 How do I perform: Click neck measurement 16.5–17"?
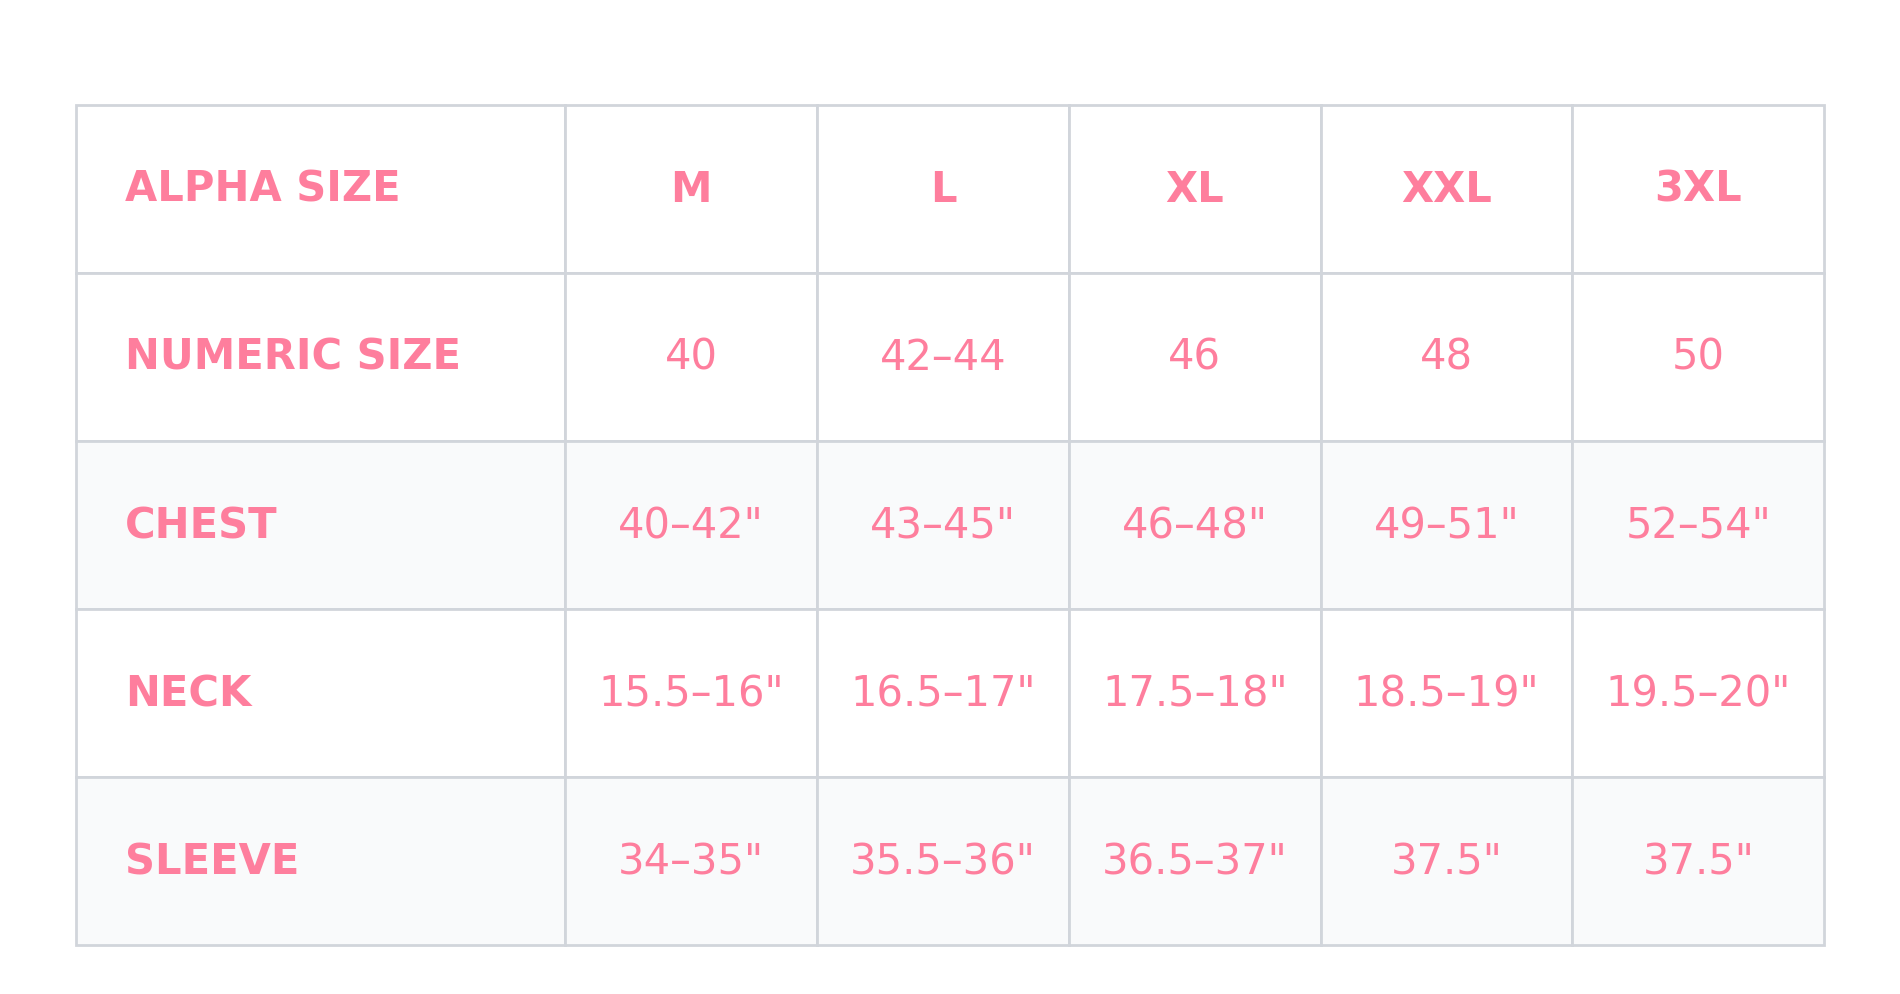[x=942, y=692]
